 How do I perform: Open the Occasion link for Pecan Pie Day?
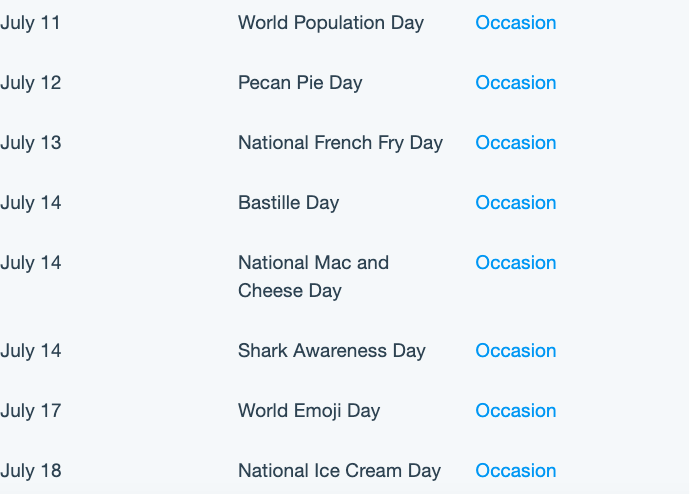516,82
